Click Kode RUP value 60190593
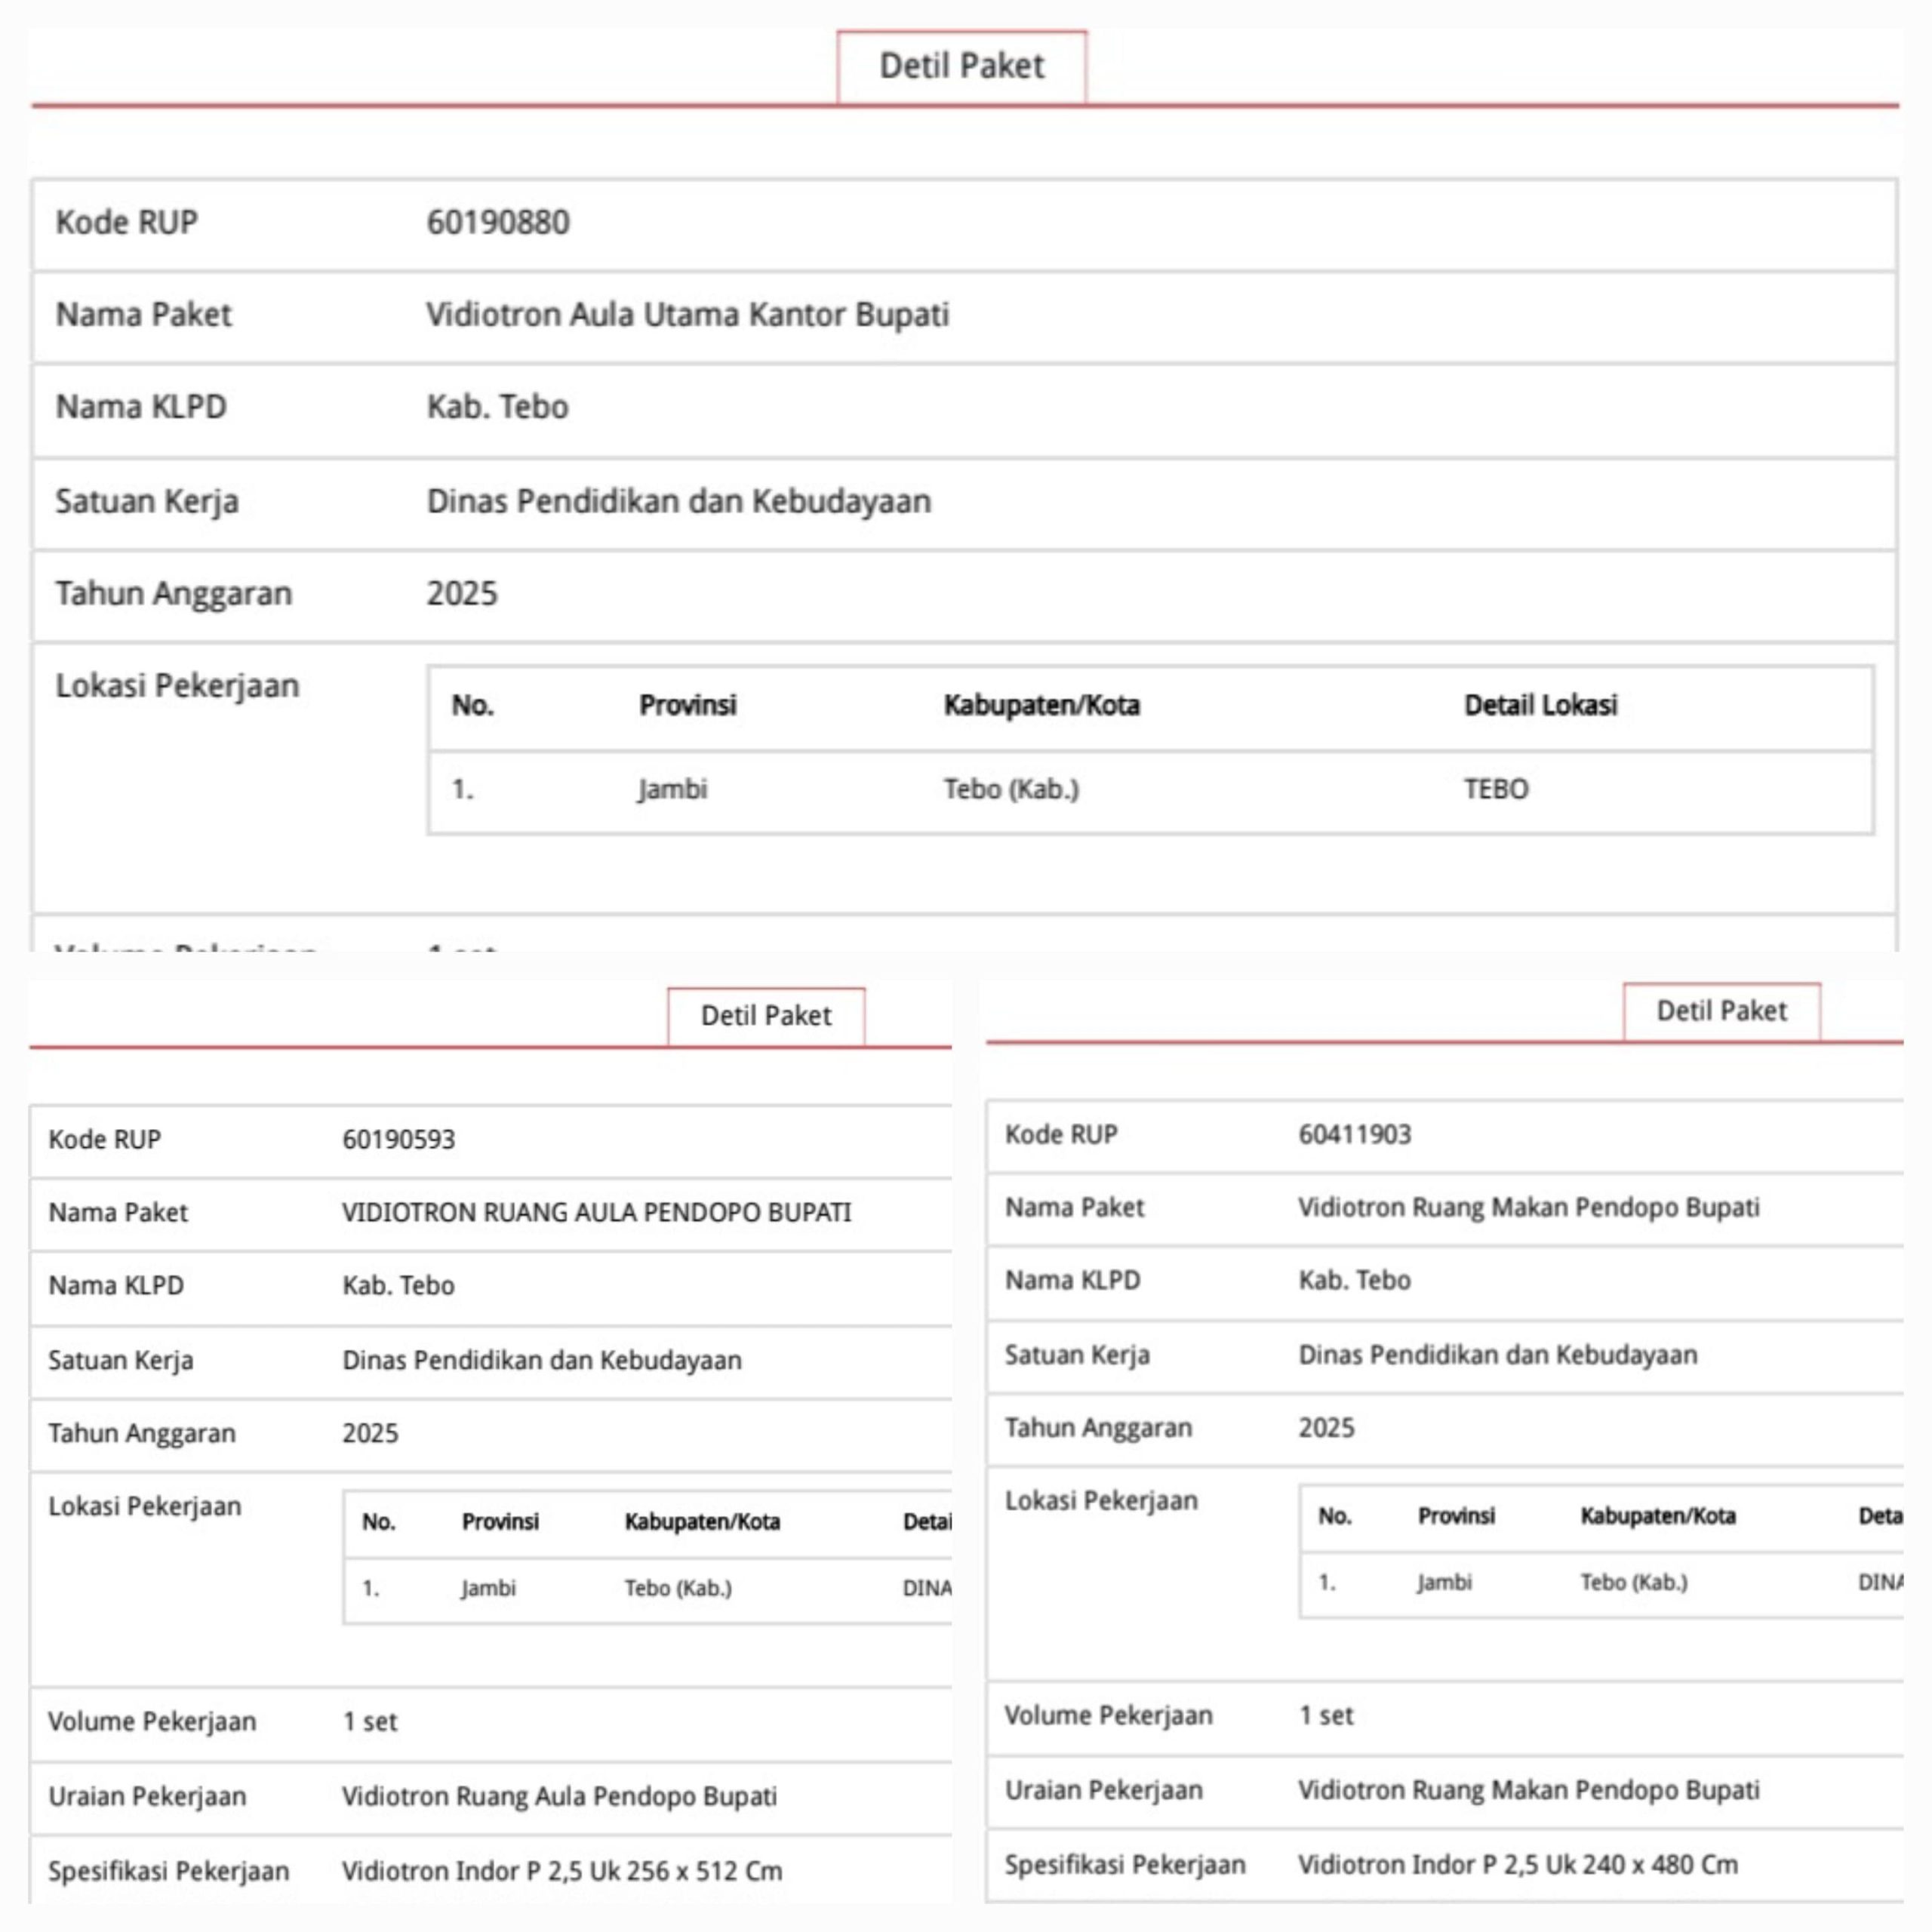Viewport: 1932px width, 1932px height. (x=398, y=1140)
